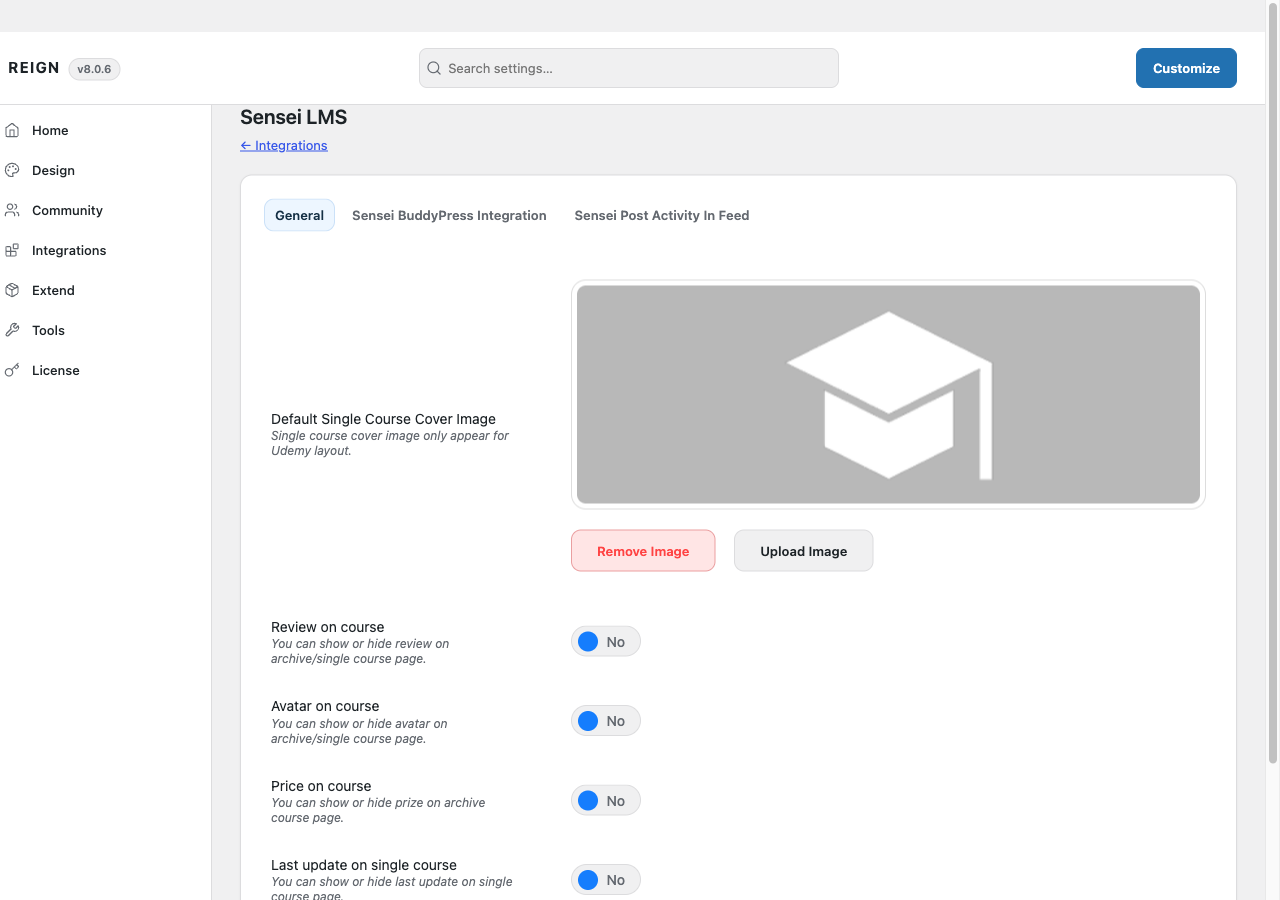
Task: Click the Extend cube icon
Action: point(12,290)
